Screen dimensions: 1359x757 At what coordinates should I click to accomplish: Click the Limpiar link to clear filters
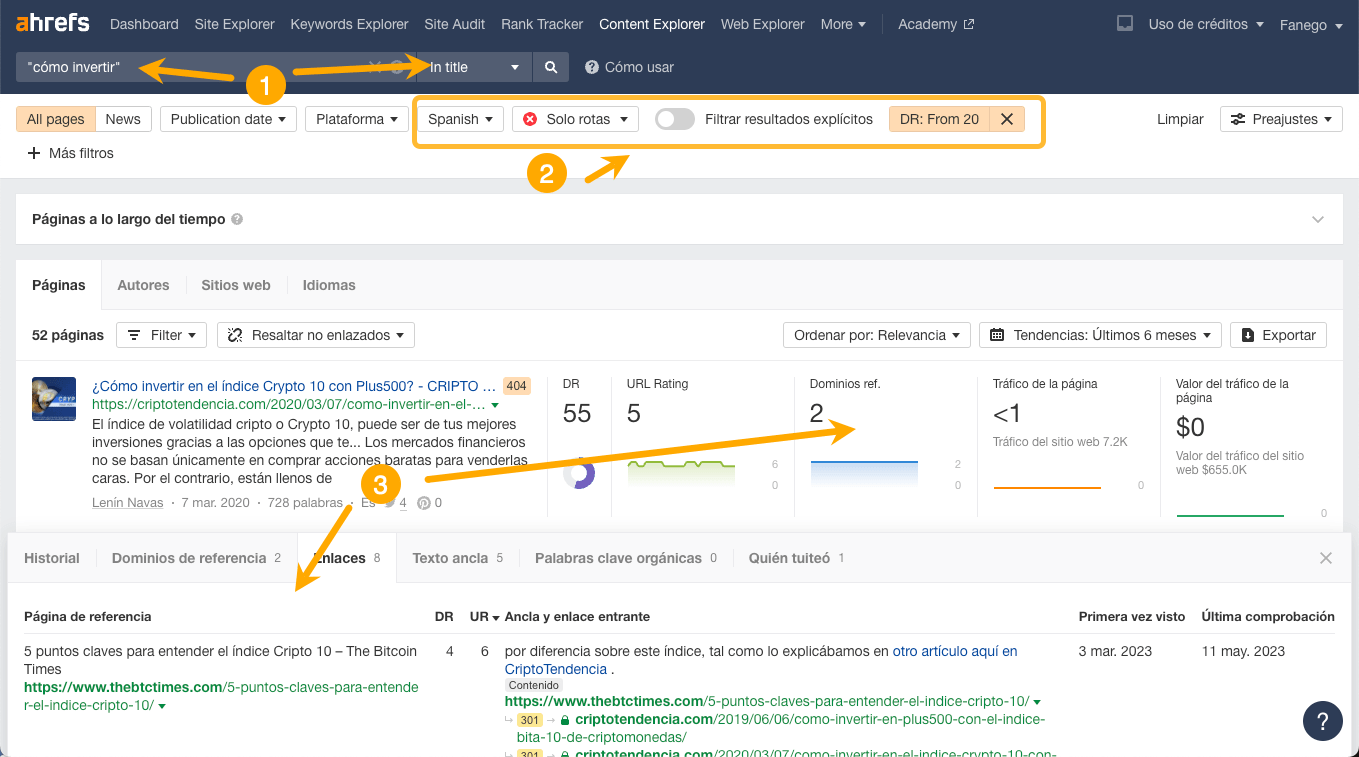tap(1179, 118)
